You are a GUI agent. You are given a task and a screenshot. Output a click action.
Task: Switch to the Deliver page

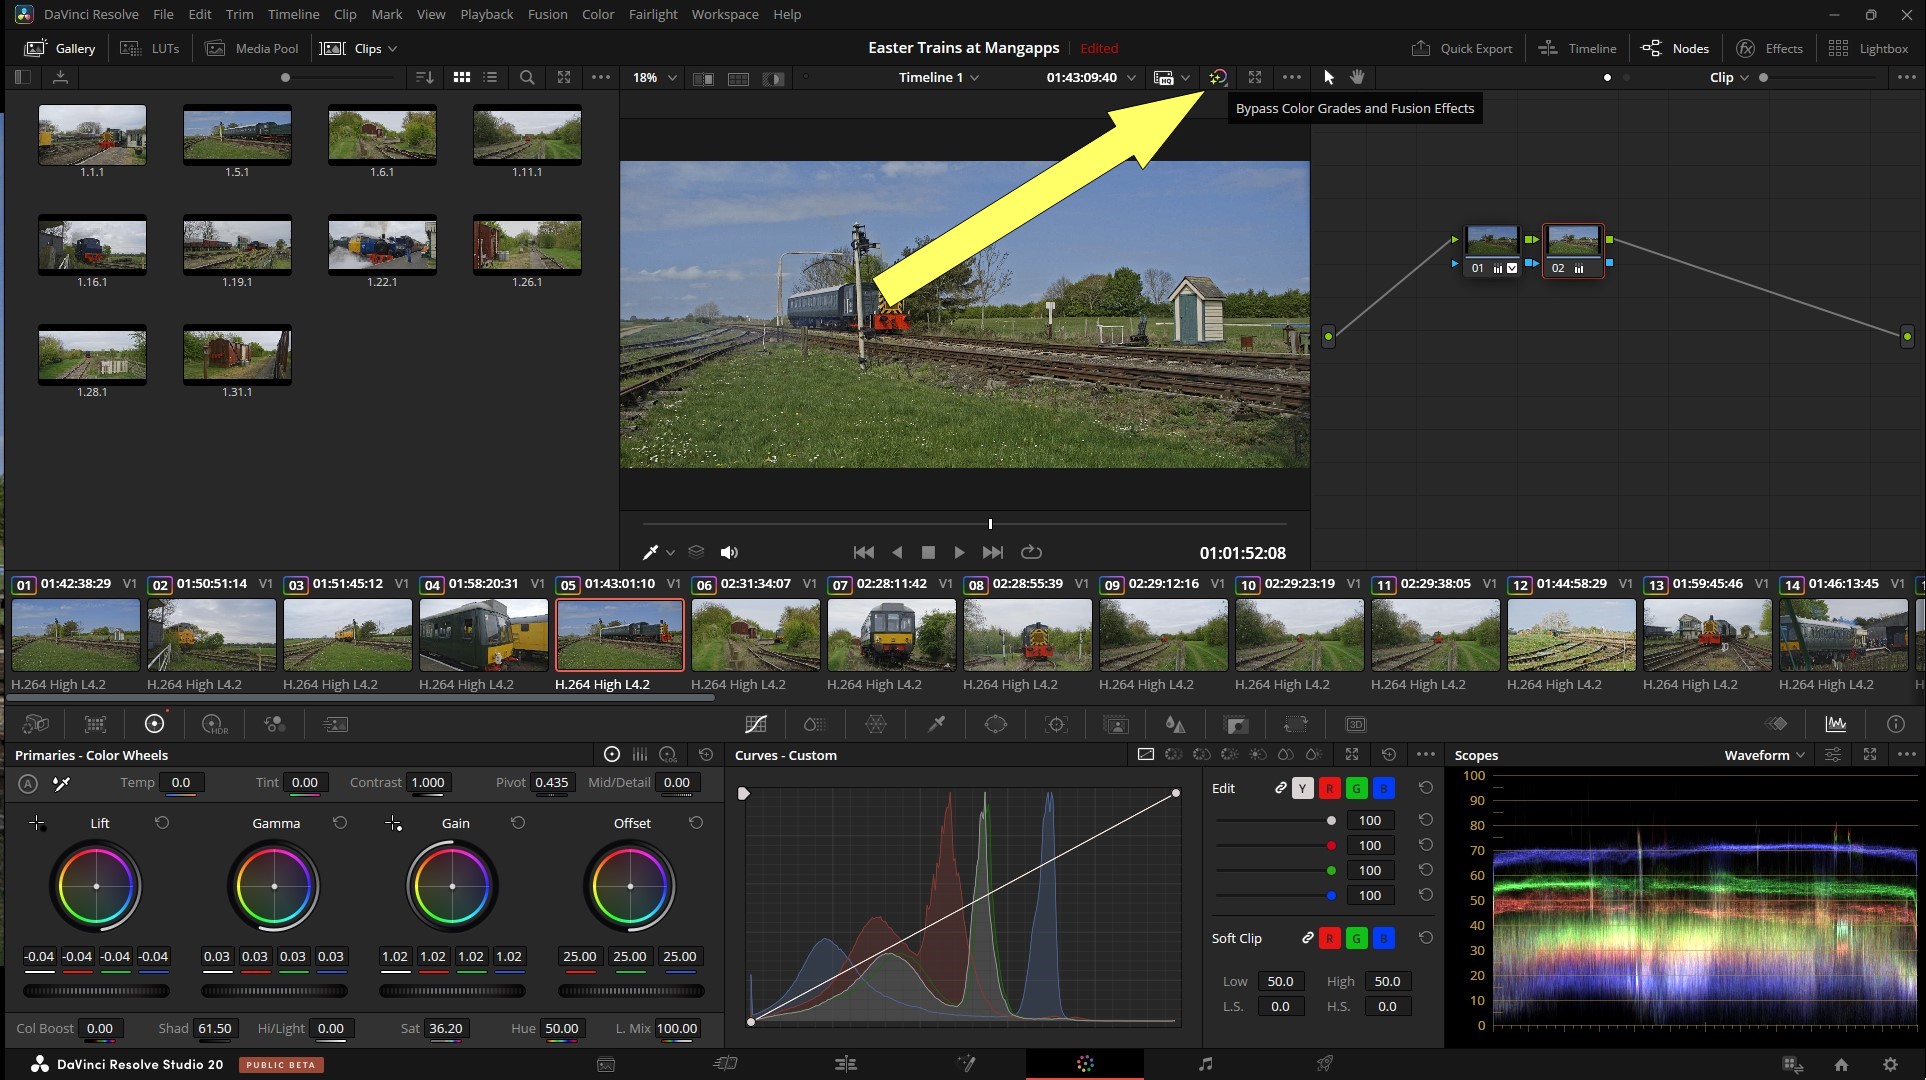point(1325,1064)
